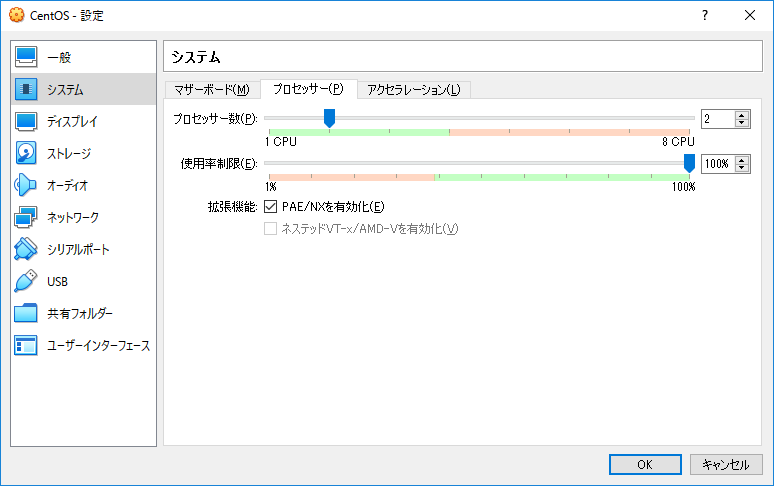Click the 100% execution cap field

pos(718,164)
